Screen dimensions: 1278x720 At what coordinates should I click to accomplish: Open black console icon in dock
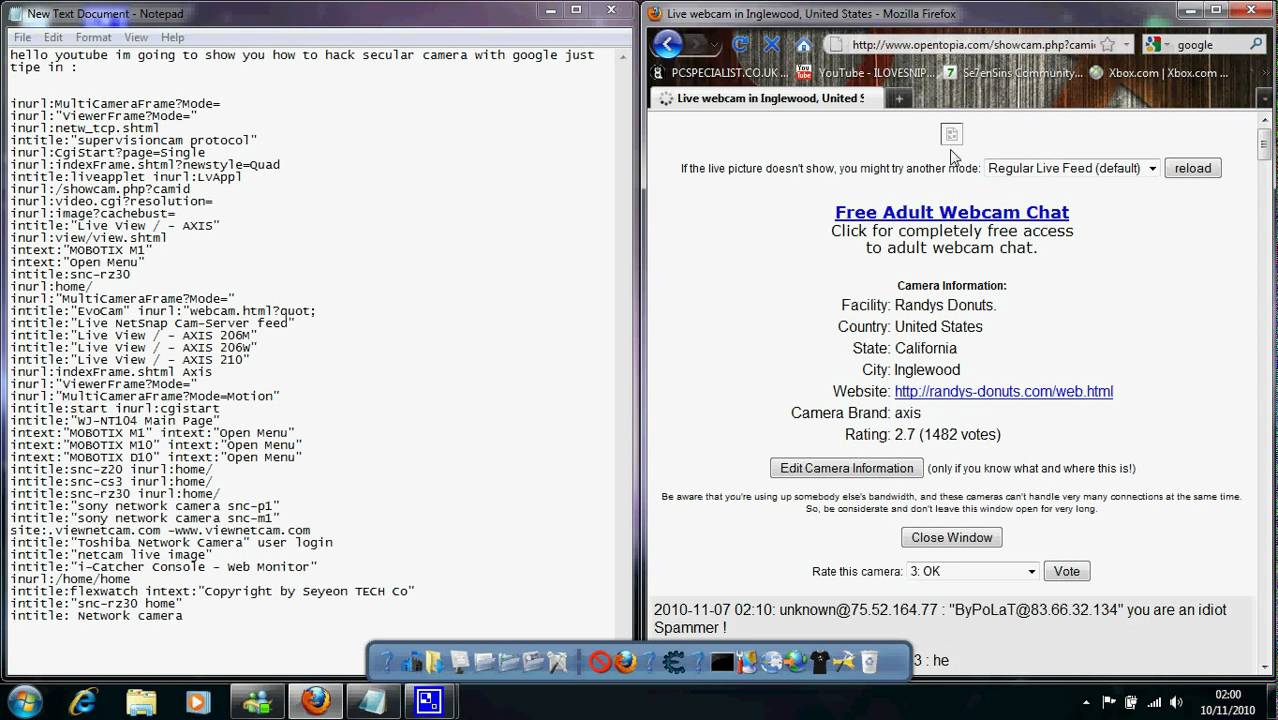pyautogui.click(x=722, y=661)
